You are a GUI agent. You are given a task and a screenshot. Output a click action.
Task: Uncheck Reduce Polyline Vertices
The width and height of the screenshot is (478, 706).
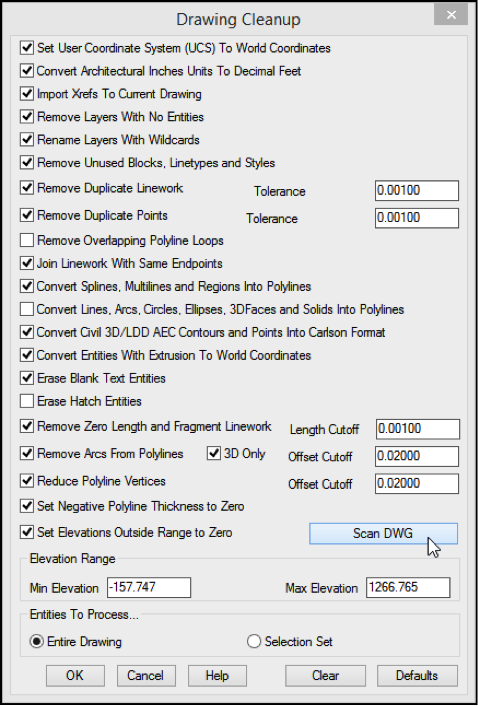click(x=27, y=481)
